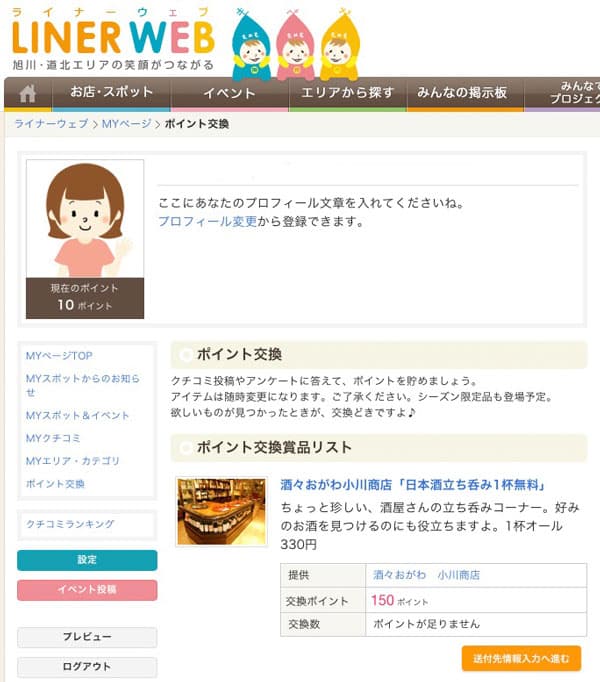Viewport: 600px width, 682px height.
Task: Select the pink hooded baby mascot
Action: (x=295, y=45)
